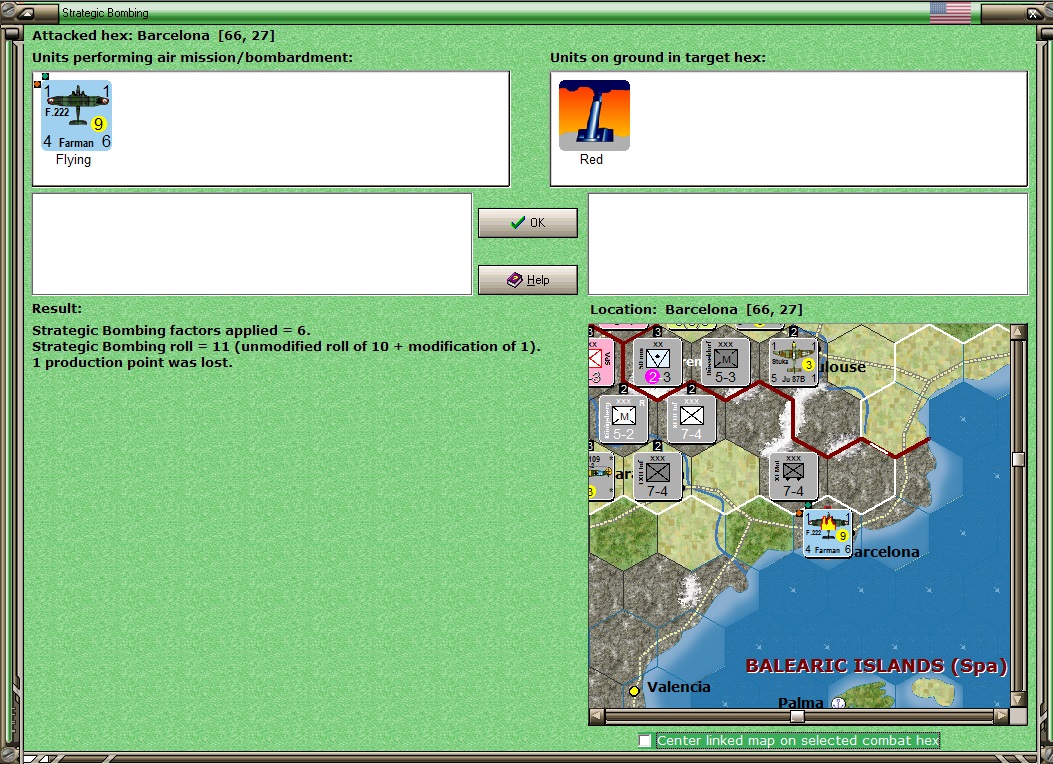Click the pink SPA unit counter
This screenshot has height=764, width=1053.
[x=601, y=363]
